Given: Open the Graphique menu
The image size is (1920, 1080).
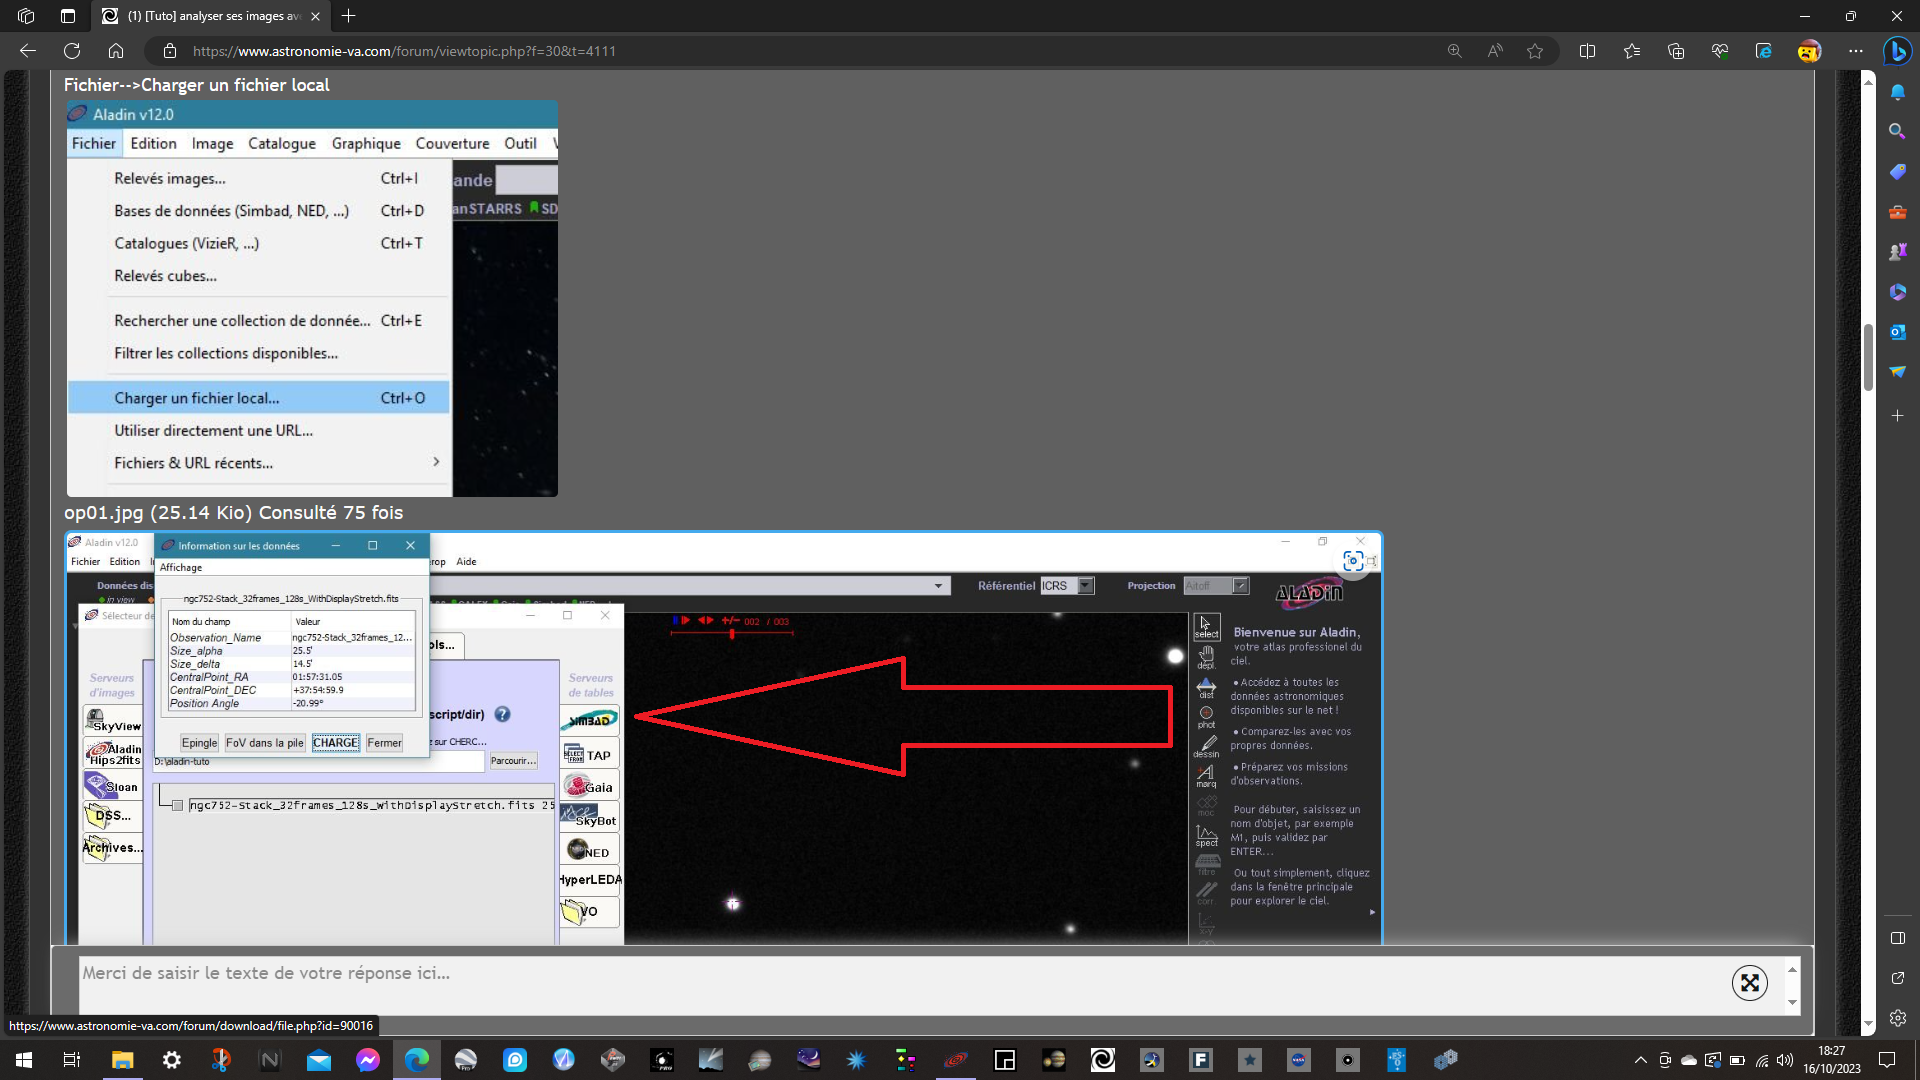Looking at the screenshot, I should click(x=366, y=144).
